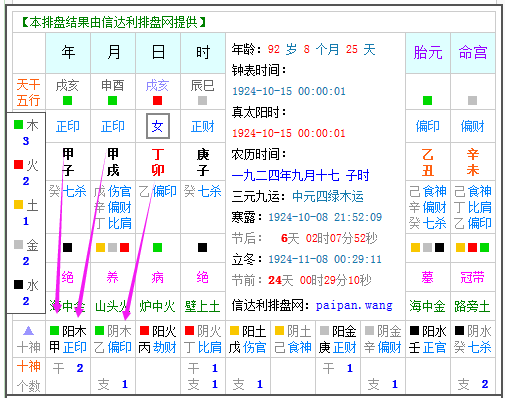505x398 pixels.
Task: Click the 天干五行 row label
Action: (29, 92)
